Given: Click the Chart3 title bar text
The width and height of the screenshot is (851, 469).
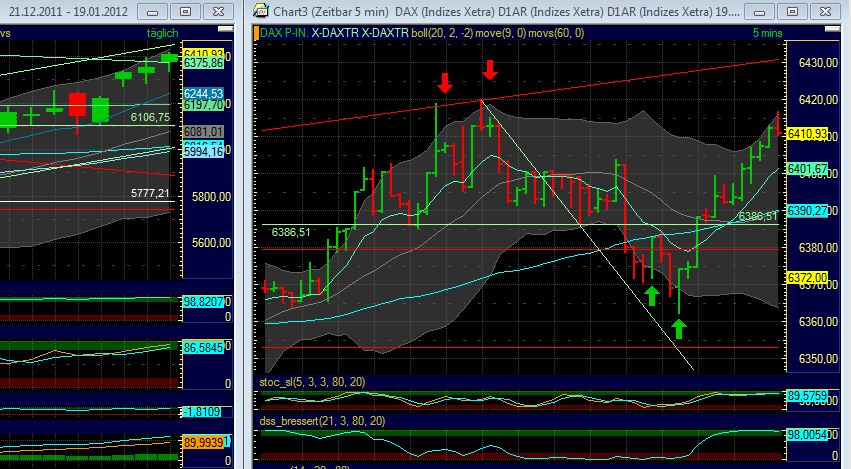Looking at the screenshot, I should pyautogui.click(x=506, y=11).
